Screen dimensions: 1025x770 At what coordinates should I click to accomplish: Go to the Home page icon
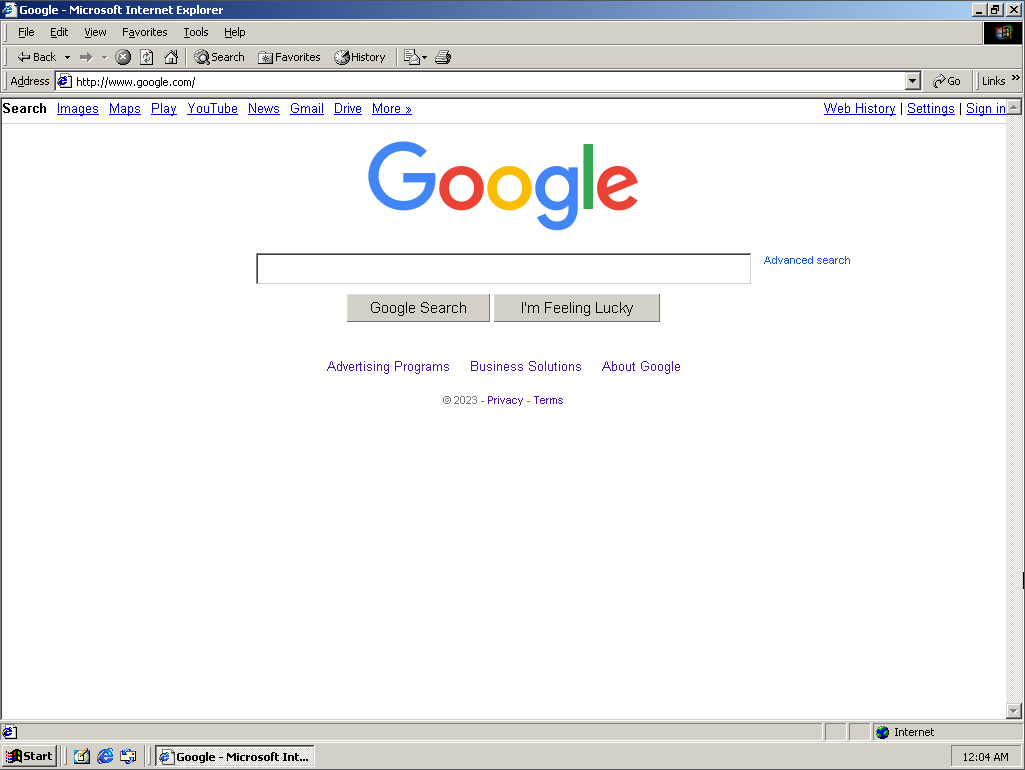click(171, 57)
